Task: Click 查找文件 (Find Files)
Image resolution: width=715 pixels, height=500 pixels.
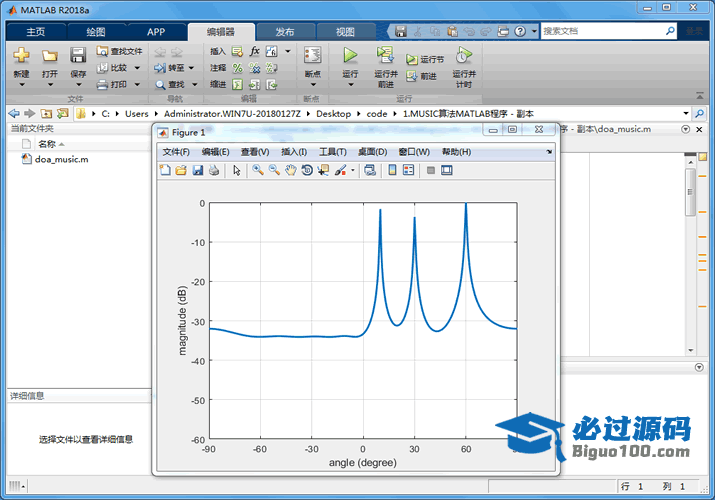Action: 119,51
